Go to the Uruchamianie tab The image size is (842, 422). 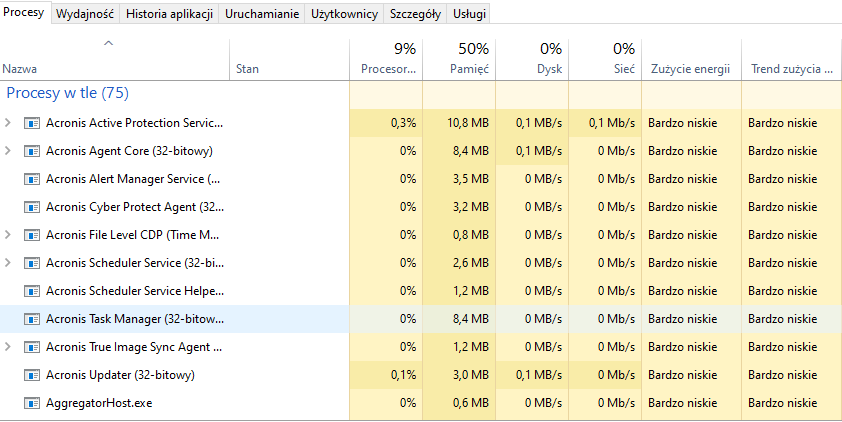coord(262,14)
